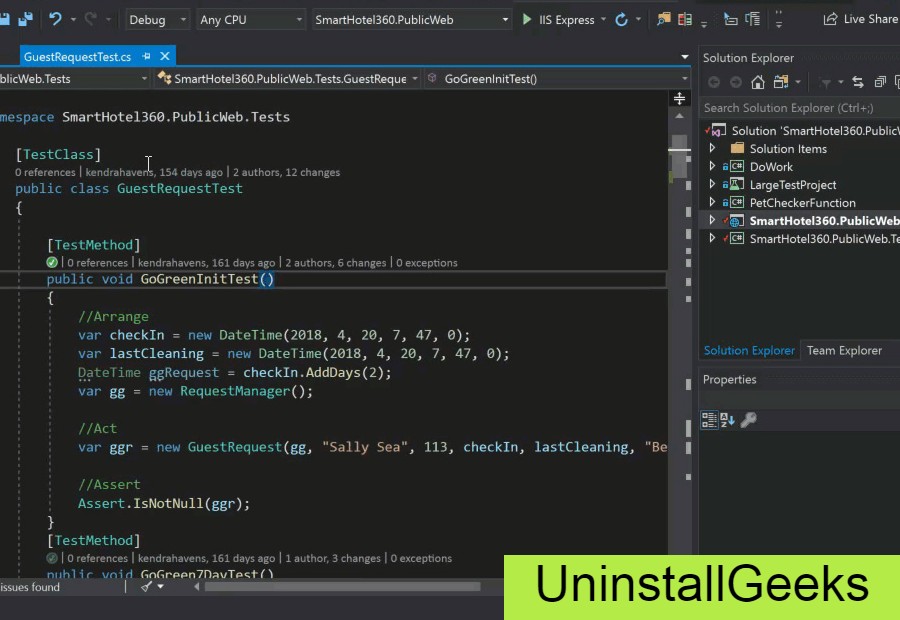Open the undo history dropdown arrow
This screenshot has height=620, width=900.
pyautogui.click(x=73, y=20)
